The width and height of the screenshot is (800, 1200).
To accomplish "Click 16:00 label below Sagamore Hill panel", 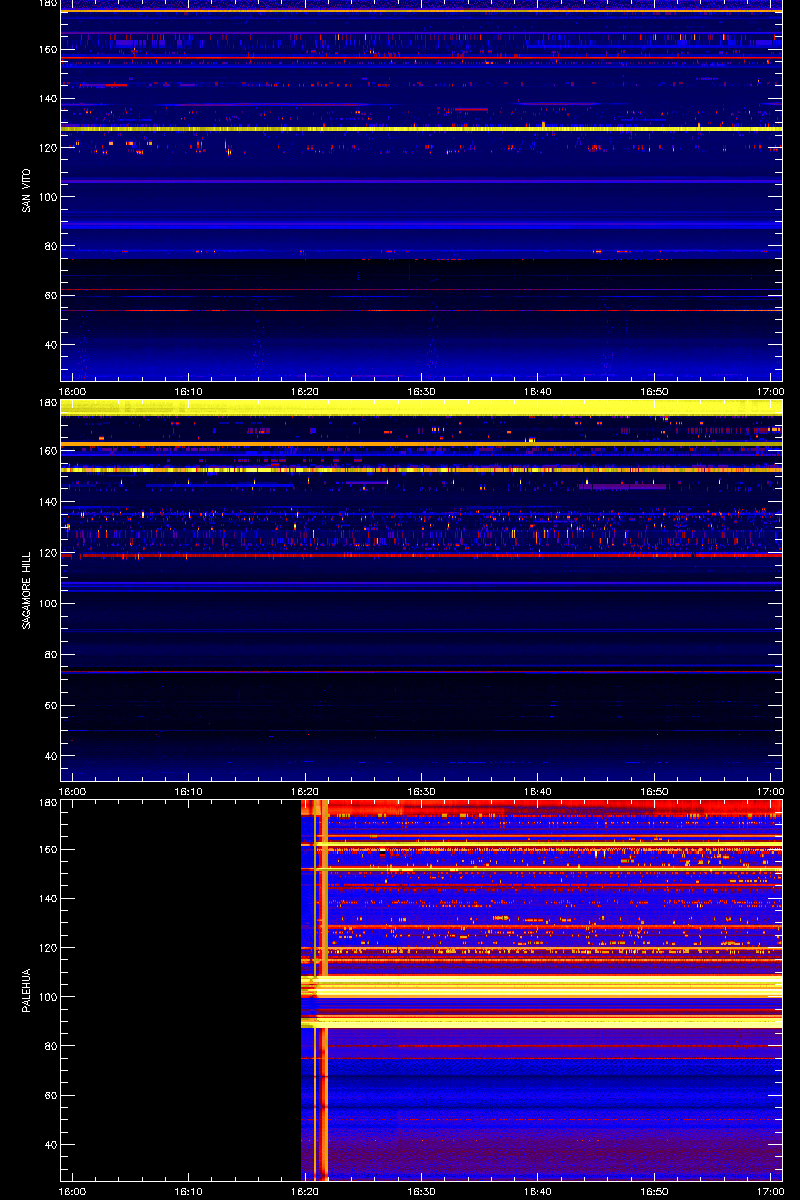I will tap(72, 791).
